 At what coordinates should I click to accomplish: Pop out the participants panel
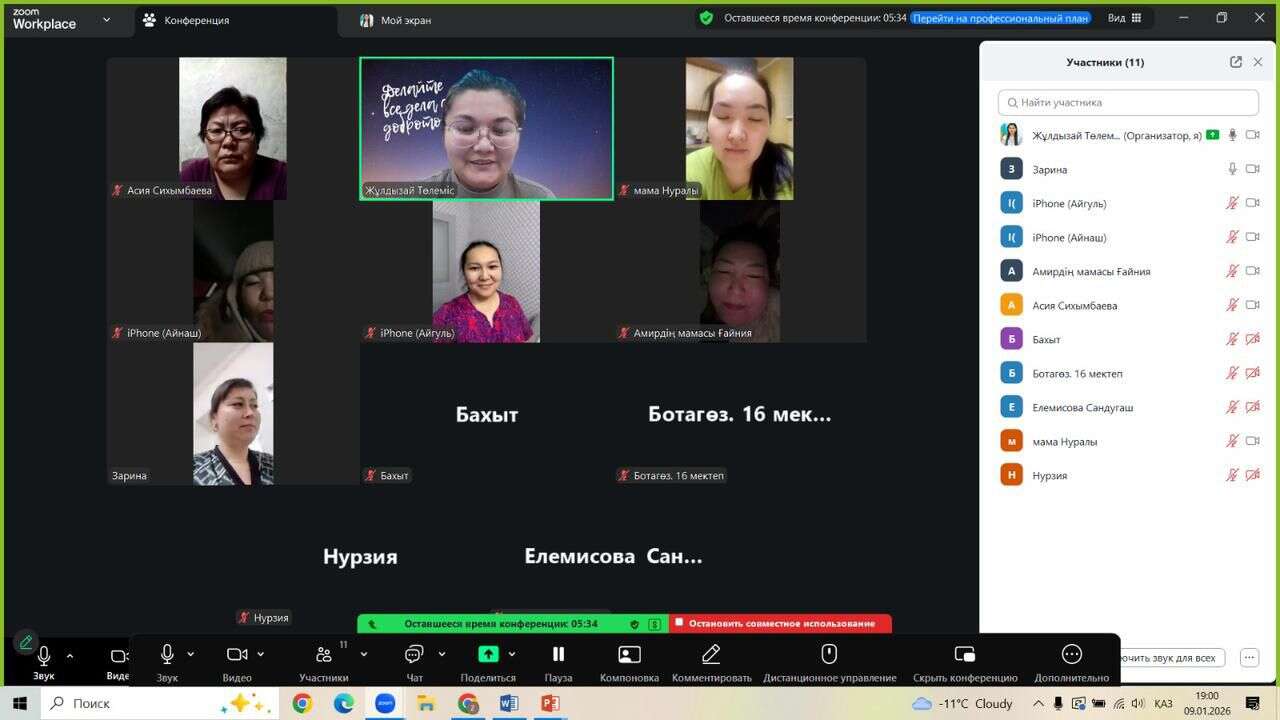point(1236,62)
